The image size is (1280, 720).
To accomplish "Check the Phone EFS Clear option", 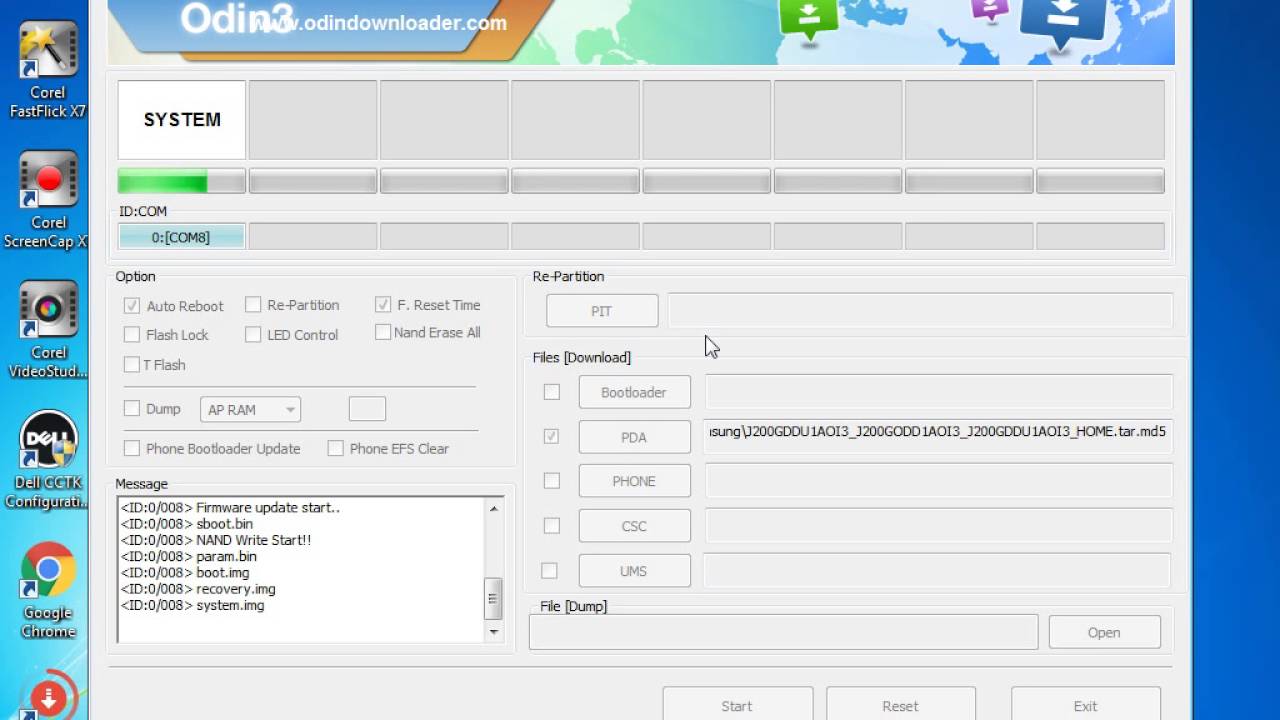I will tap(336, 449).
